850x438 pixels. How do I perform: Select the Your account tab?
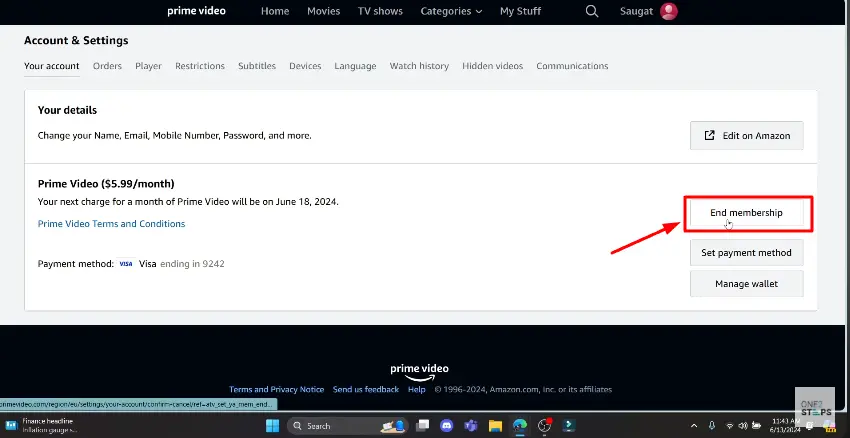coord(51,66)
